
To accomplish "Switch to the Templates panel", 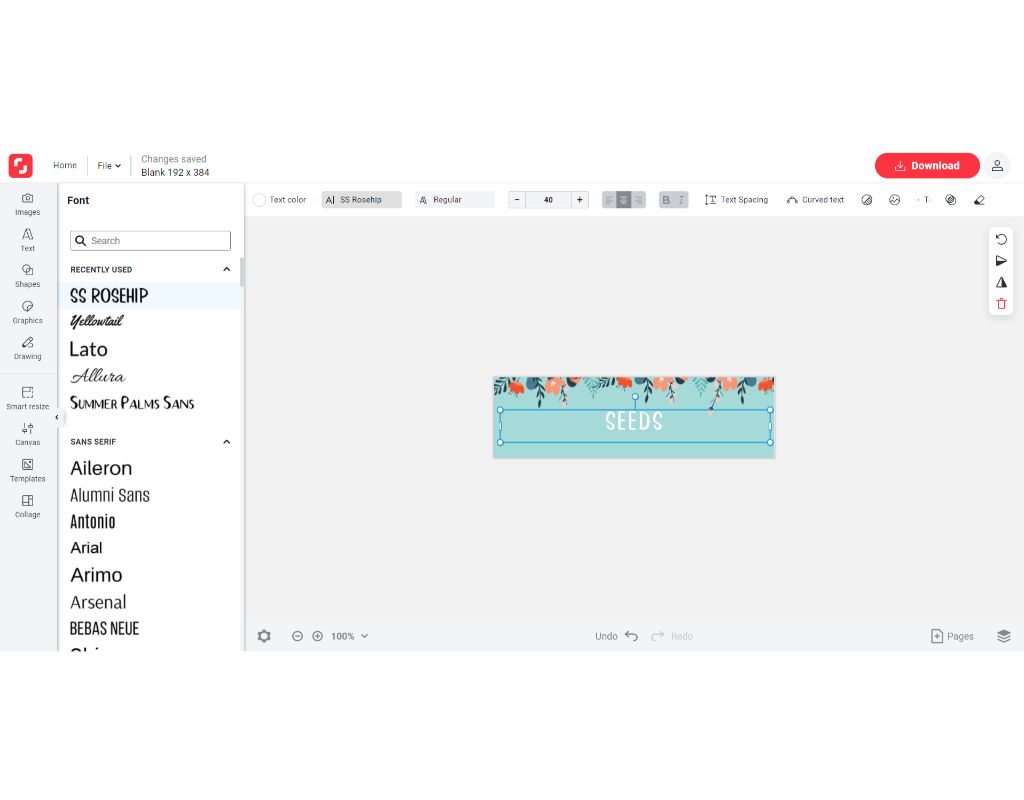I will pyautogui.click(x=27, y=470).
